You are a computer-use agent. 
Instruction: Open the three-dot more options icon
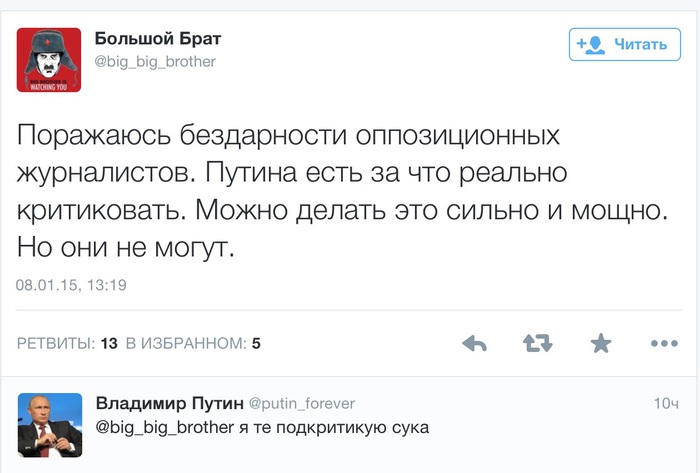coord(664,343)
